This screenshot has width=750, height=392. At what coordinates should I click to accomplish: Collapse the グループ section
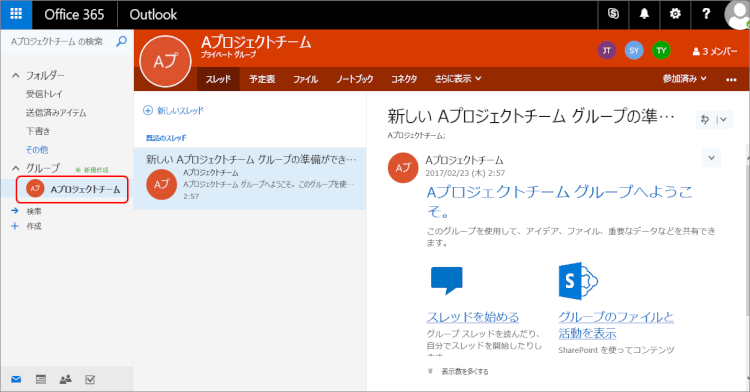point(16,168)
